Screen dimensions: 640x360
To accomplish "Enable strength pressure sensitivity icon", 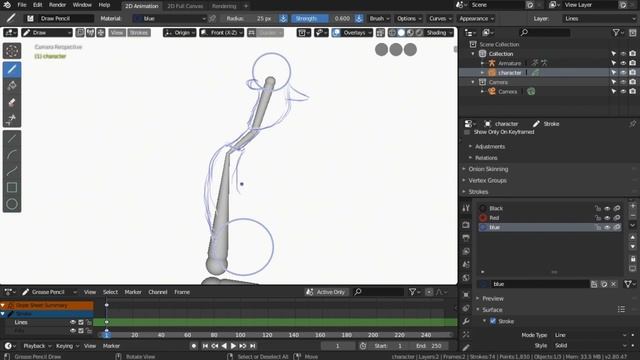I will click(x=358, y=18).
